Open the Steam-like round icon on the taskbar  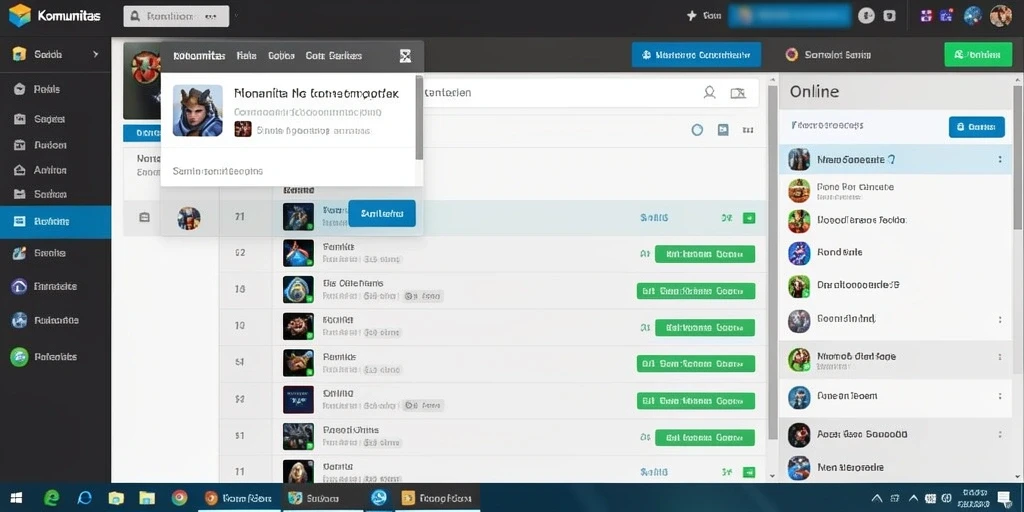tap(379, 498)
